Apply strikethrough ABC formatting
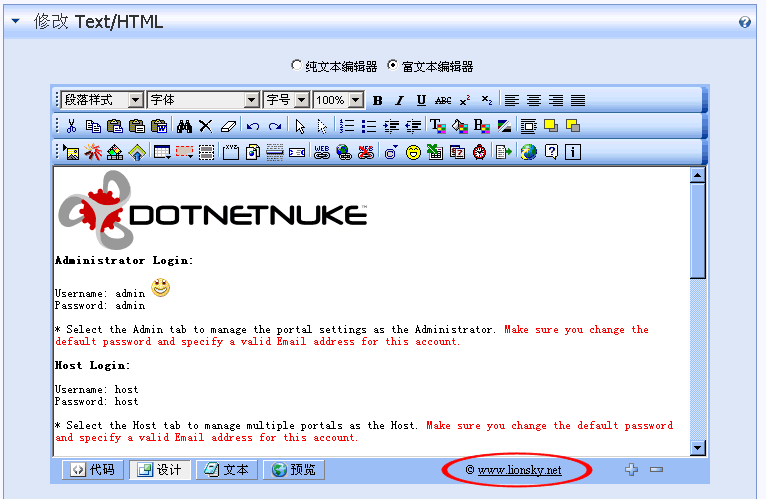 pos(443,100)
